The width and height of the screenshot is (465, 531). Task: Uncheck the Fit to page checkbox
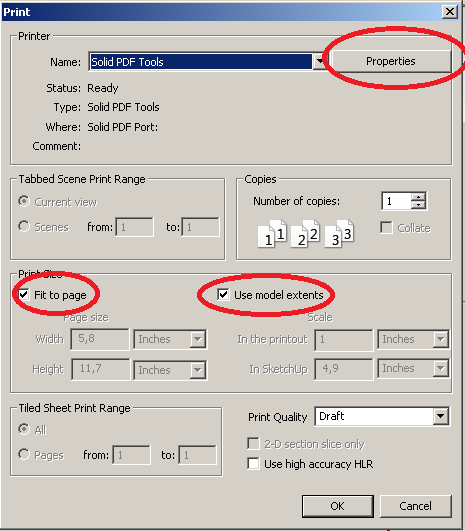(24, 294)
